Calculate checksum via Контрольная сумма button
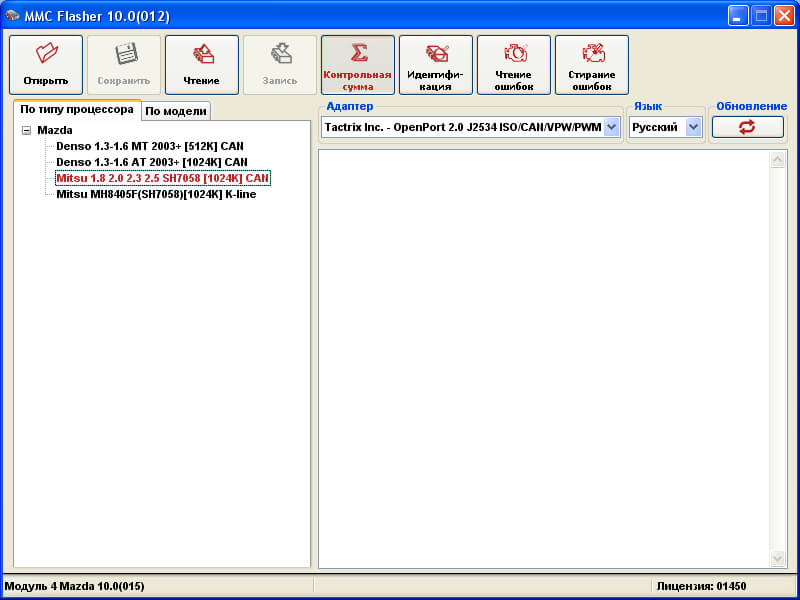The width and height of the screenshot is (800, 600). (x=358, y=65)
